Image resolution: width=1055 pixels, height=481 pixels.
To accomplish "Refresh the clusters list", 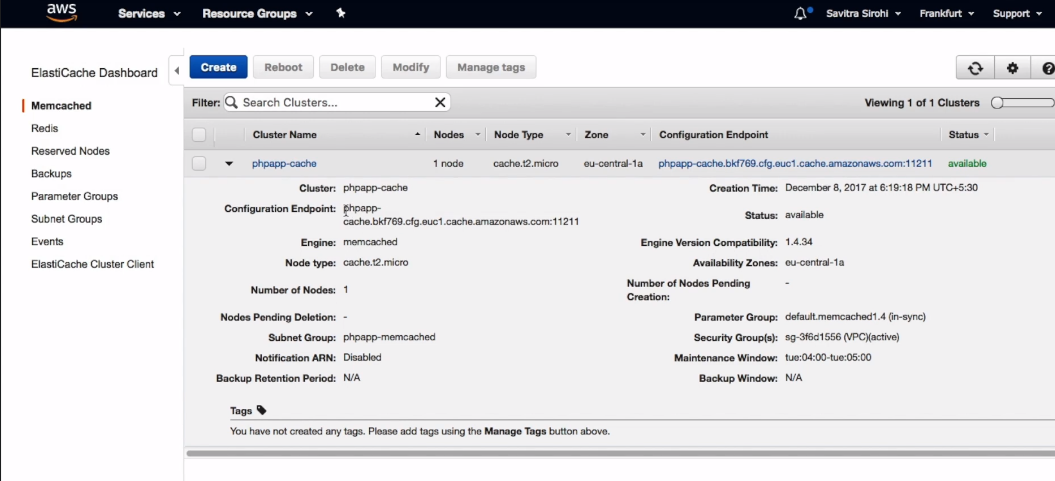I will 975,68.
